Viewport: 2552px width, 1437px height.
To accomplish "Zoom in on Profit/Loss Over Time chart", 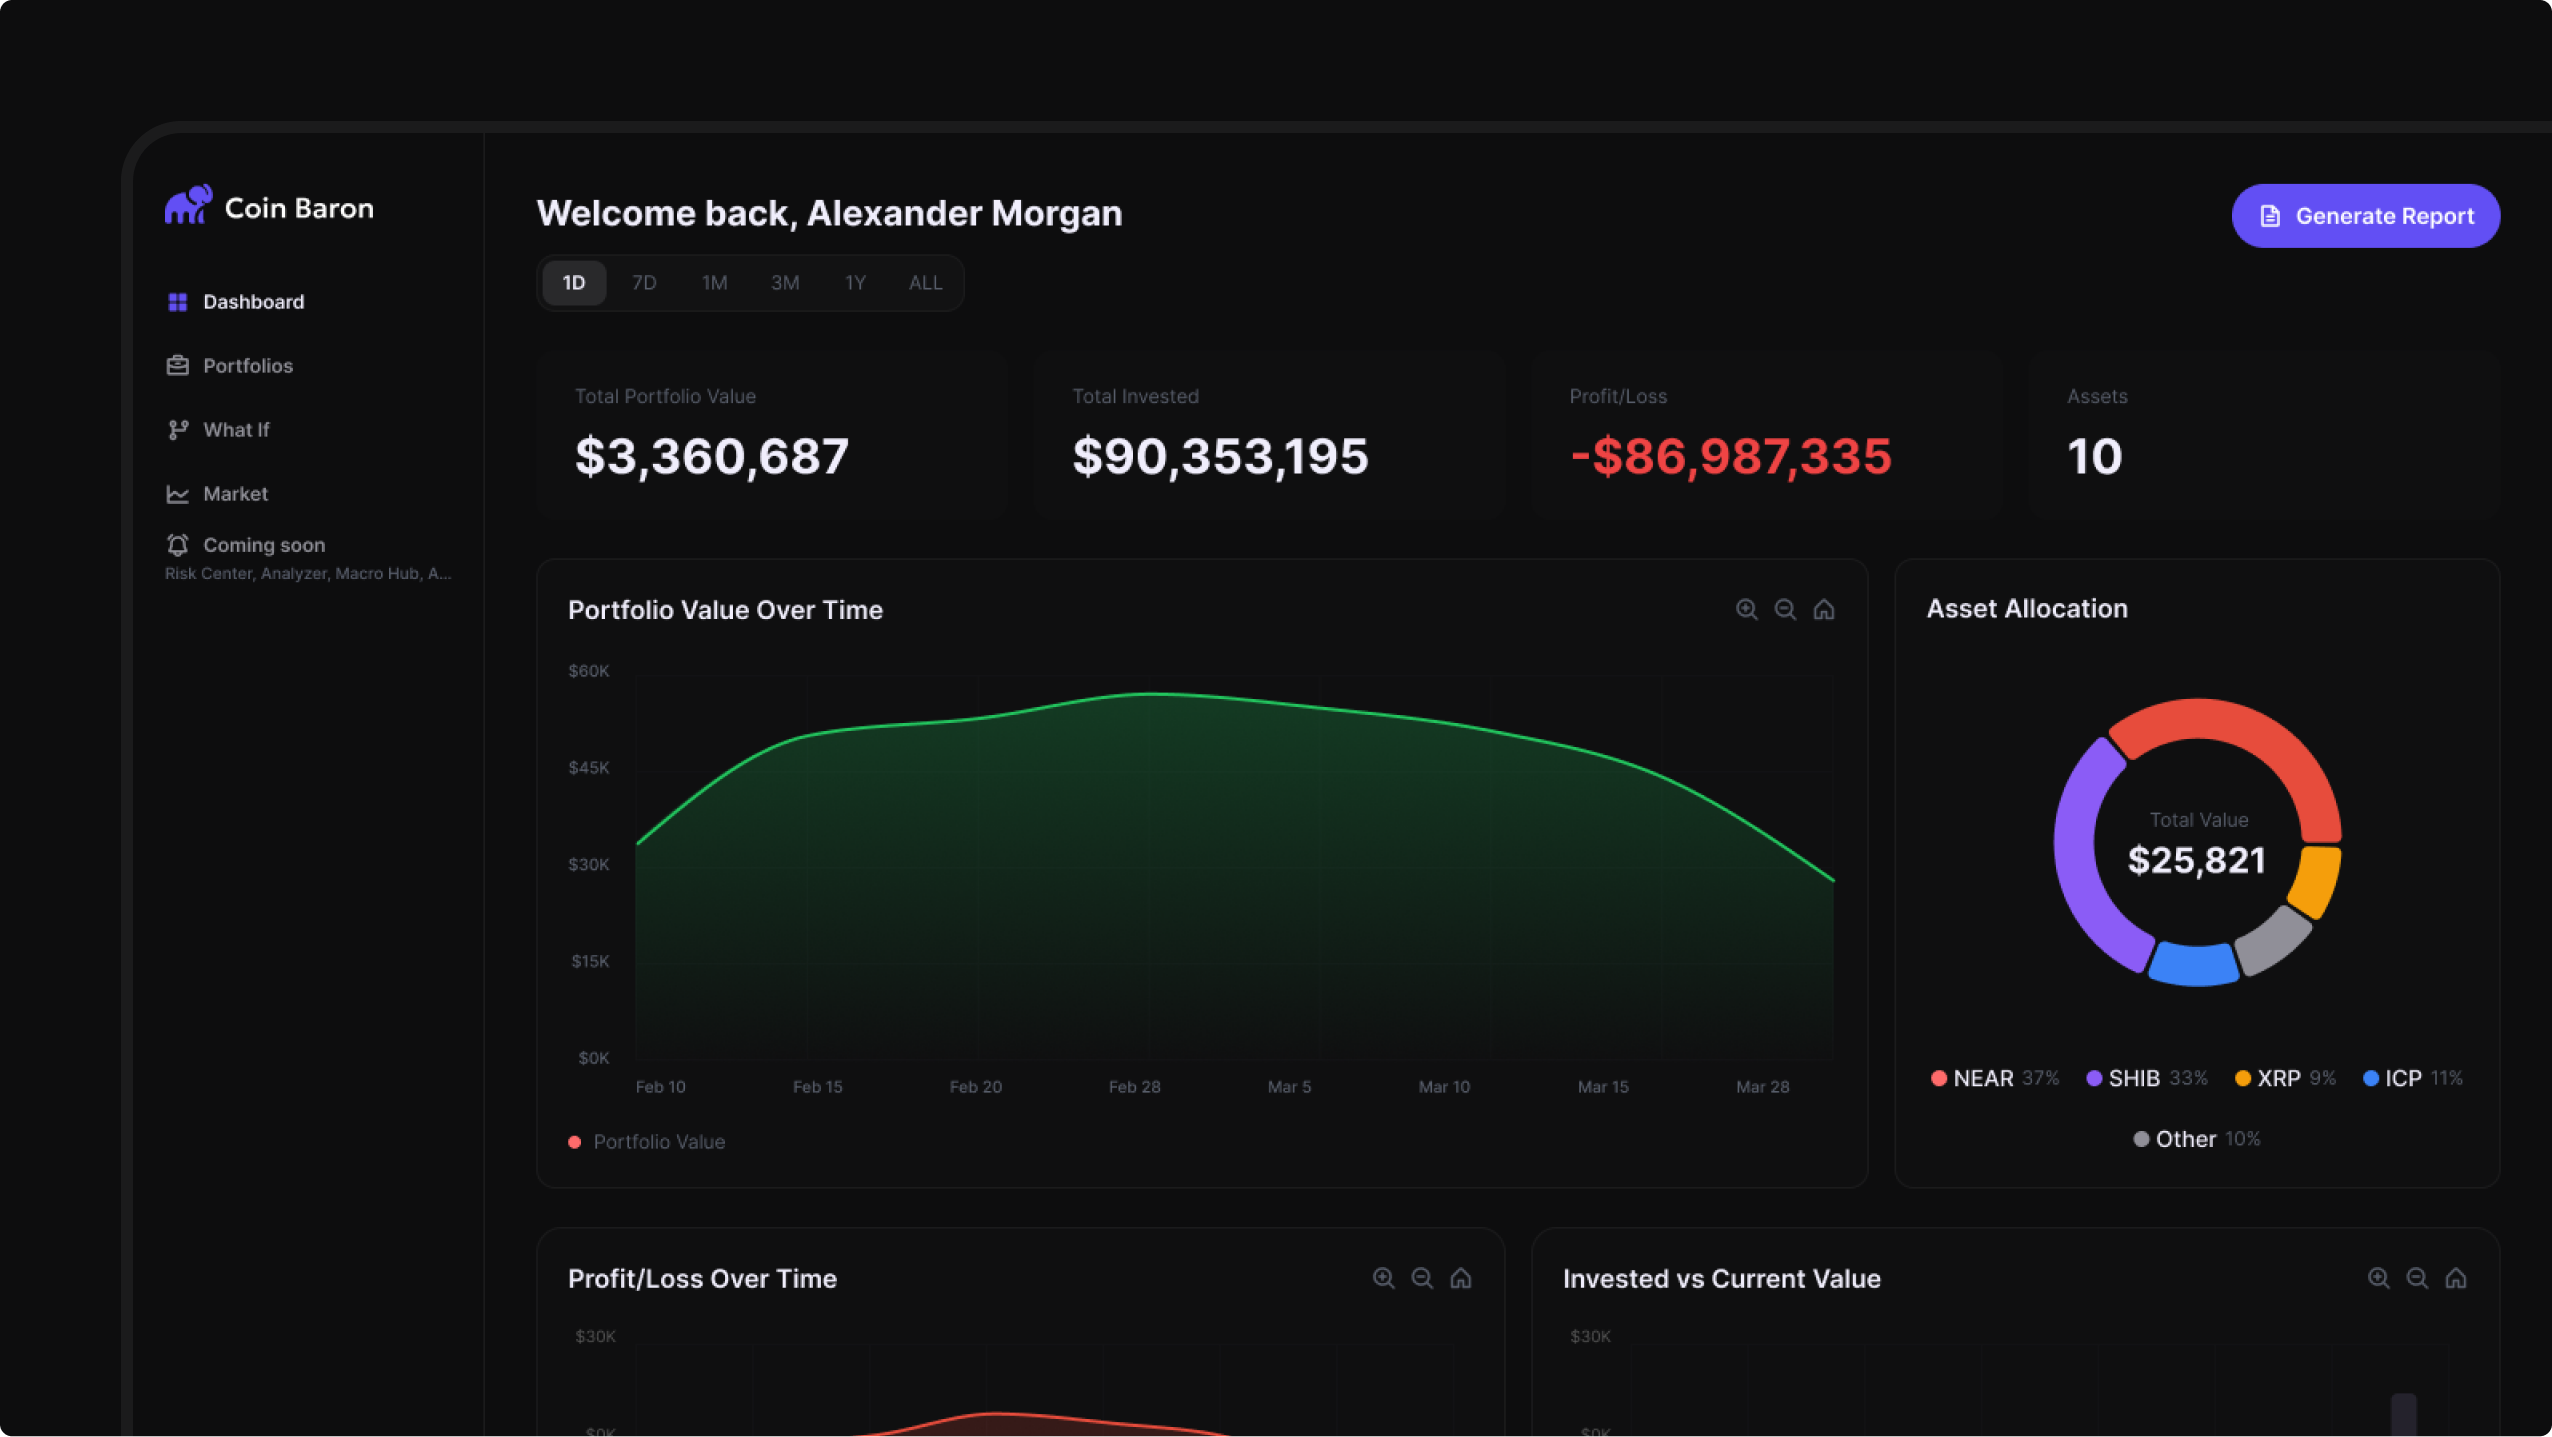I will pos(1383,1279).
